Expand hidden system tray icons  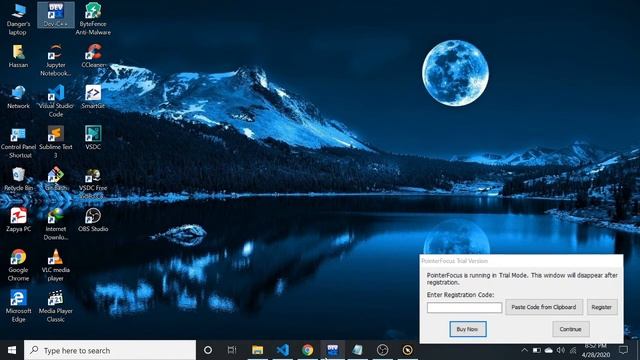(524, 350)
